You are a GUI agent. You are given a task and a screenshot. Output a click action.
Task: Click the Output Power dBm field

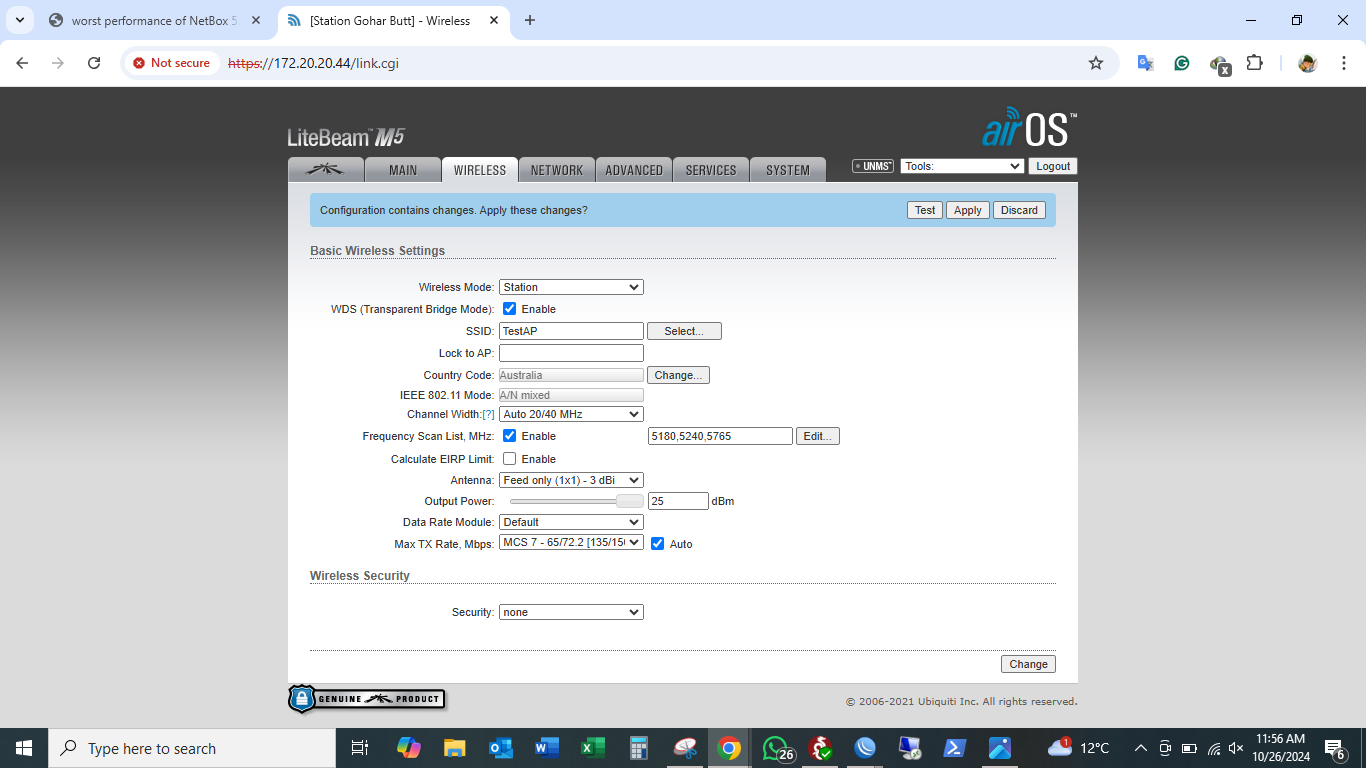coord(678,501)
